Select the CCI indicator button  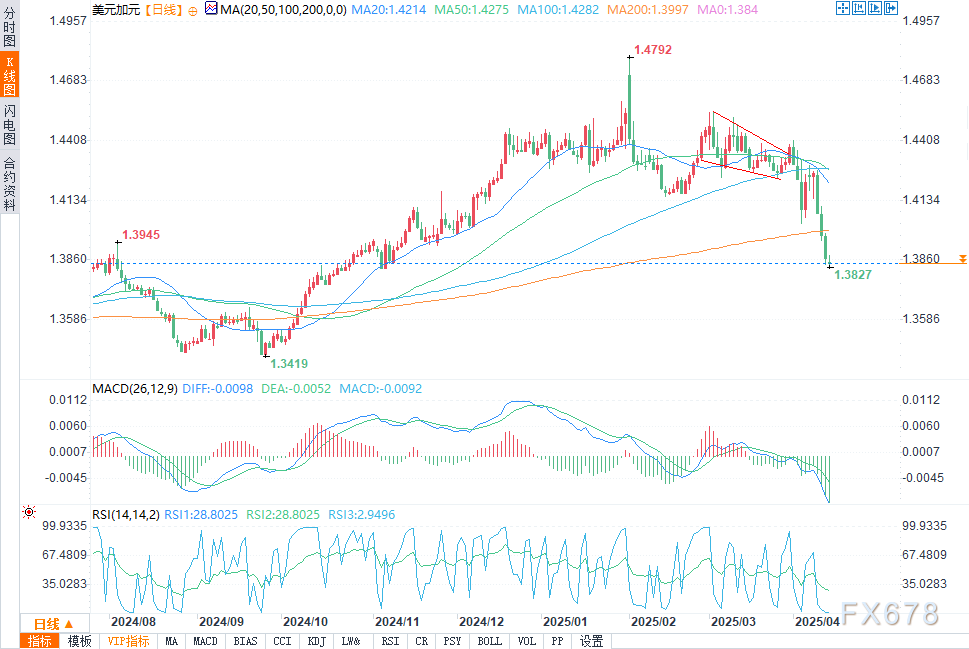pyautogui.click(x=282, y=641)
